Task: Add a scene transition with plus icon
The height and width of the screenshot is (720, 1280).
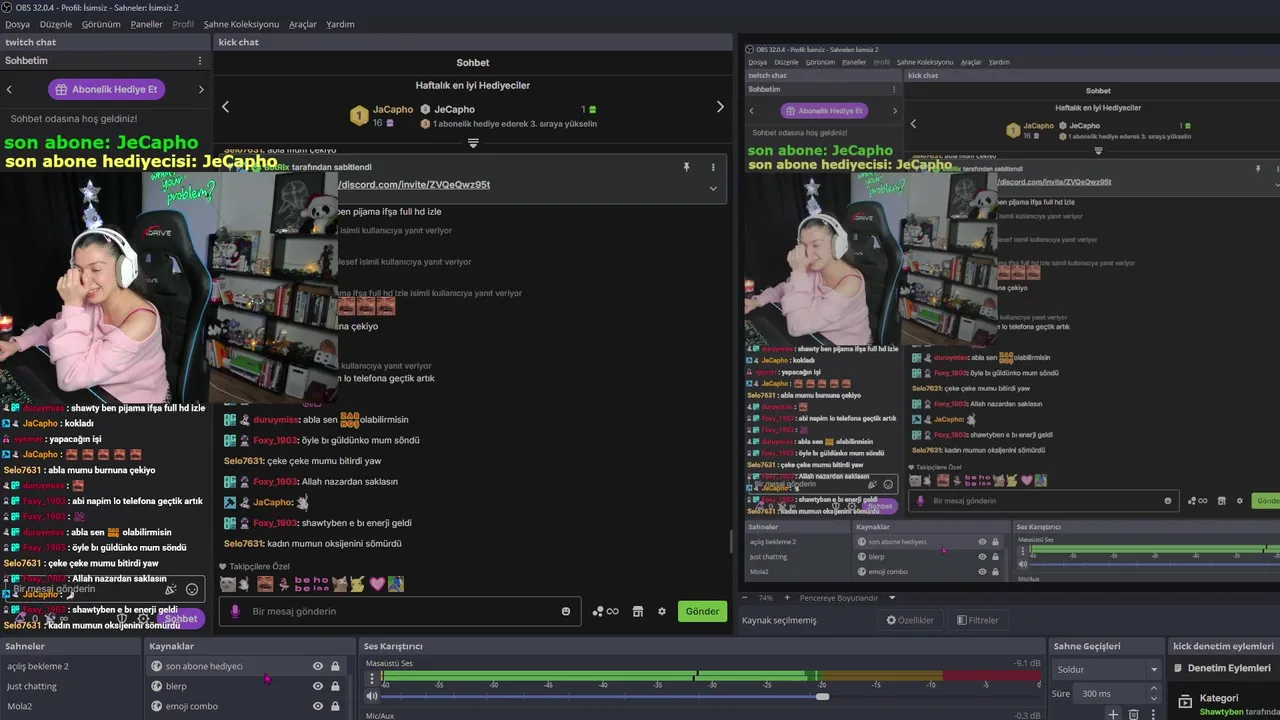Action: pos(1113,714)
